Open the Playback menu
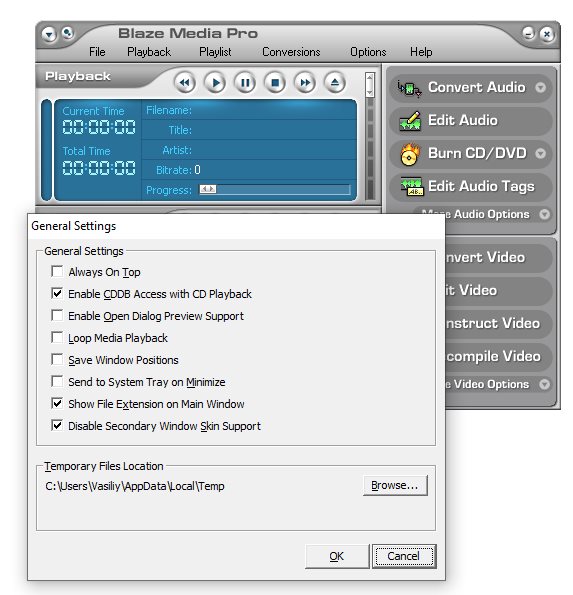The height and width of the screenshot is (595, 573). point(149,52)
